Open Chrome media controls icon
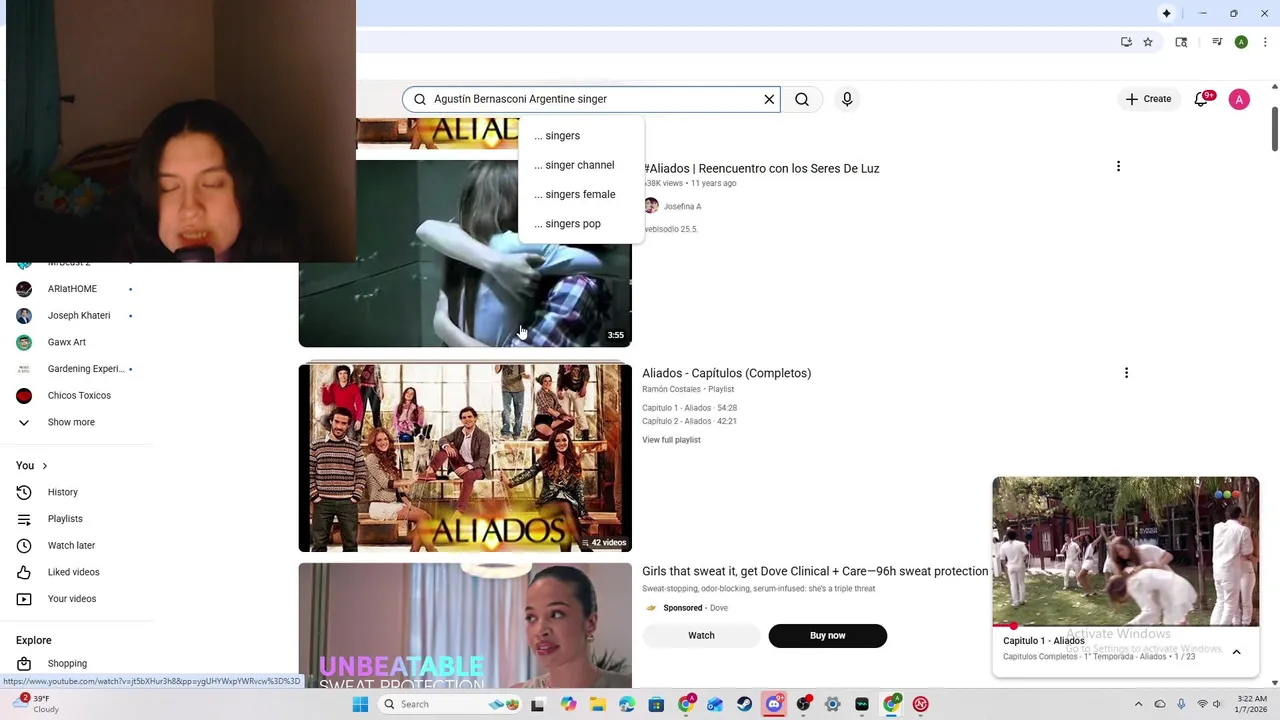This screenshot has height=720, width=1280. pyautogui.click(x=1217, y=42)
